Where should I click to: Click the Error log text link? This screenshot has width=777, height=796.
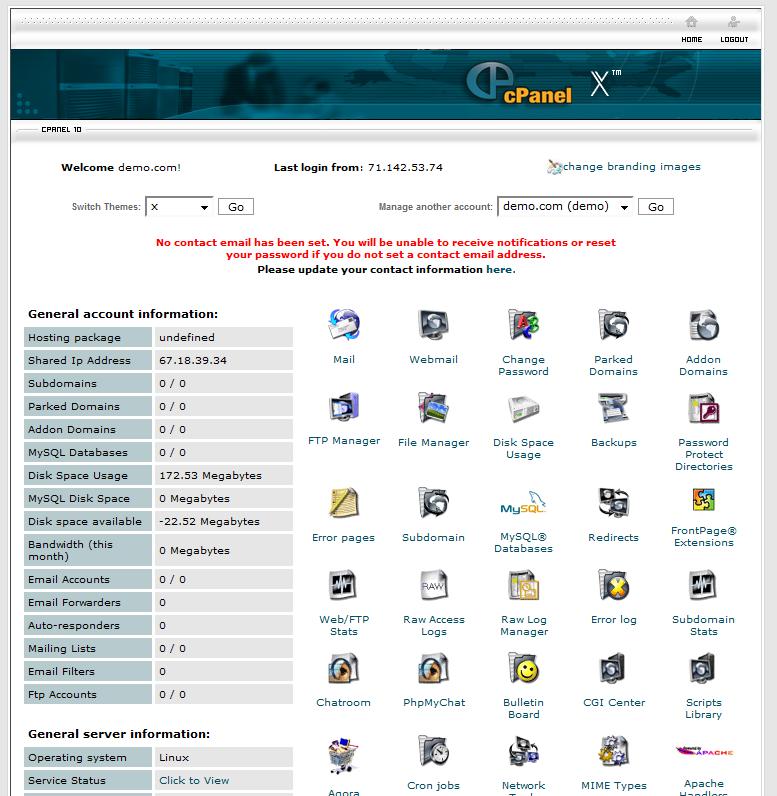(614, 620)
